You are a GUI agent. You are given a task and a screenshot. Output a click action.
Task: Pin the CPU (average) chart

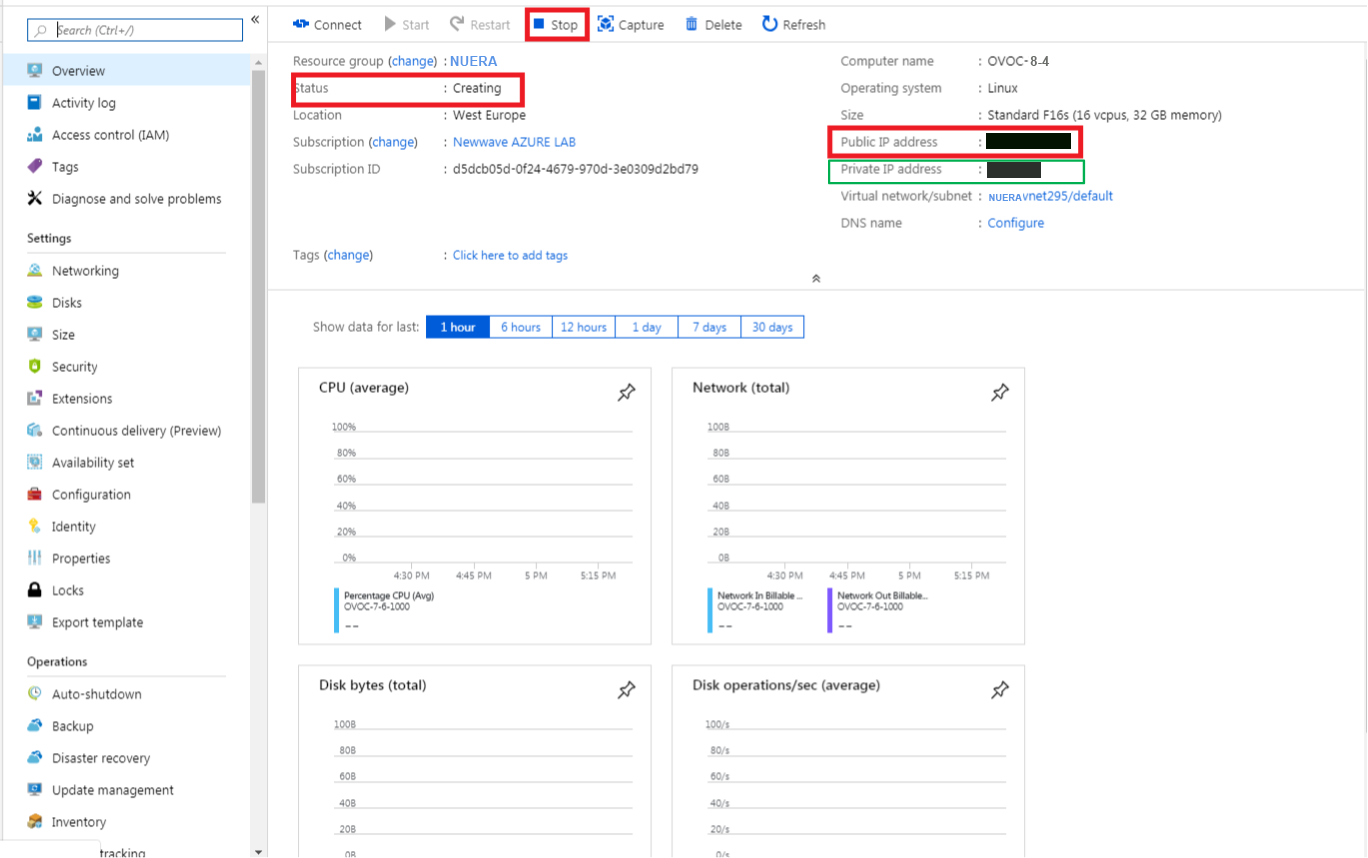[x=626, y=393]
